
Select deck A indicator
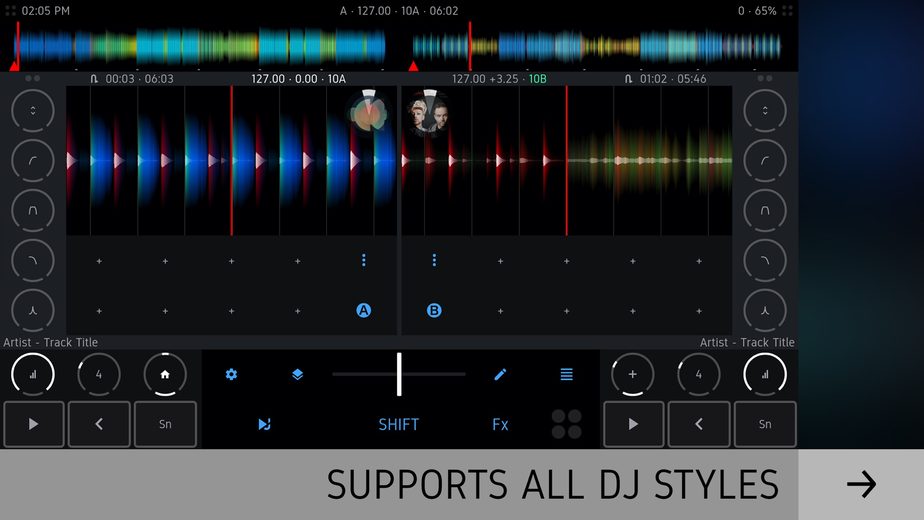coord(364,310)
